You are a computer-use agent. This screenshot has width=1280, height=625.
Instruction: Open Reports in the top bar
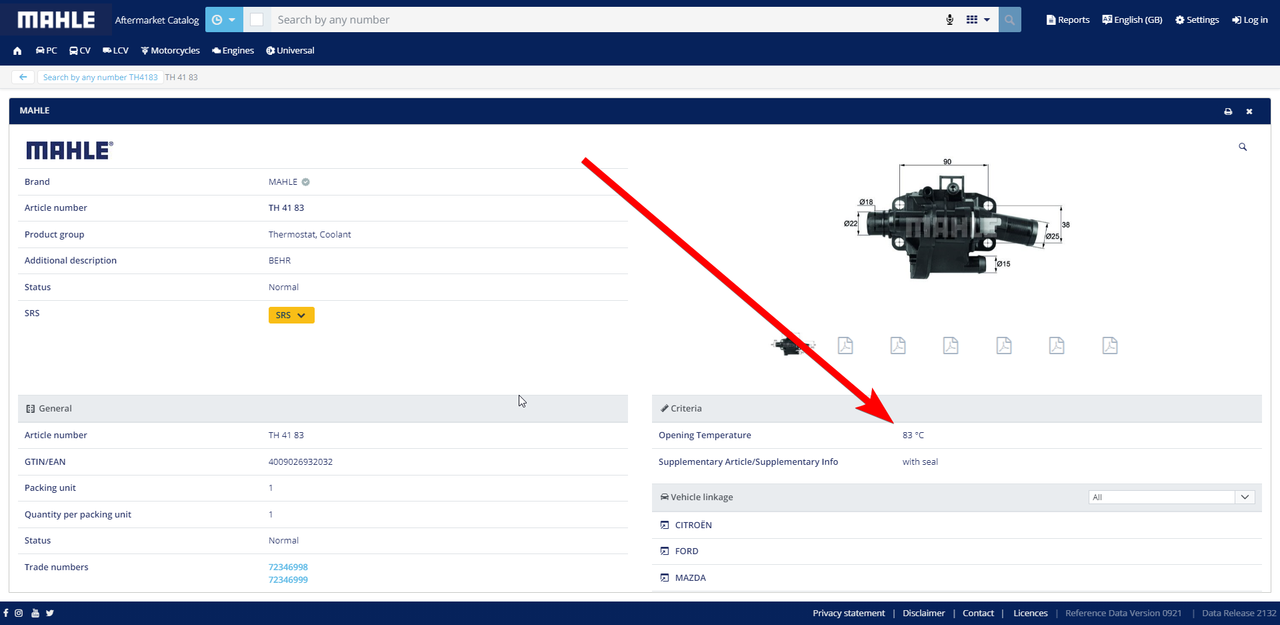[1068, 19]
